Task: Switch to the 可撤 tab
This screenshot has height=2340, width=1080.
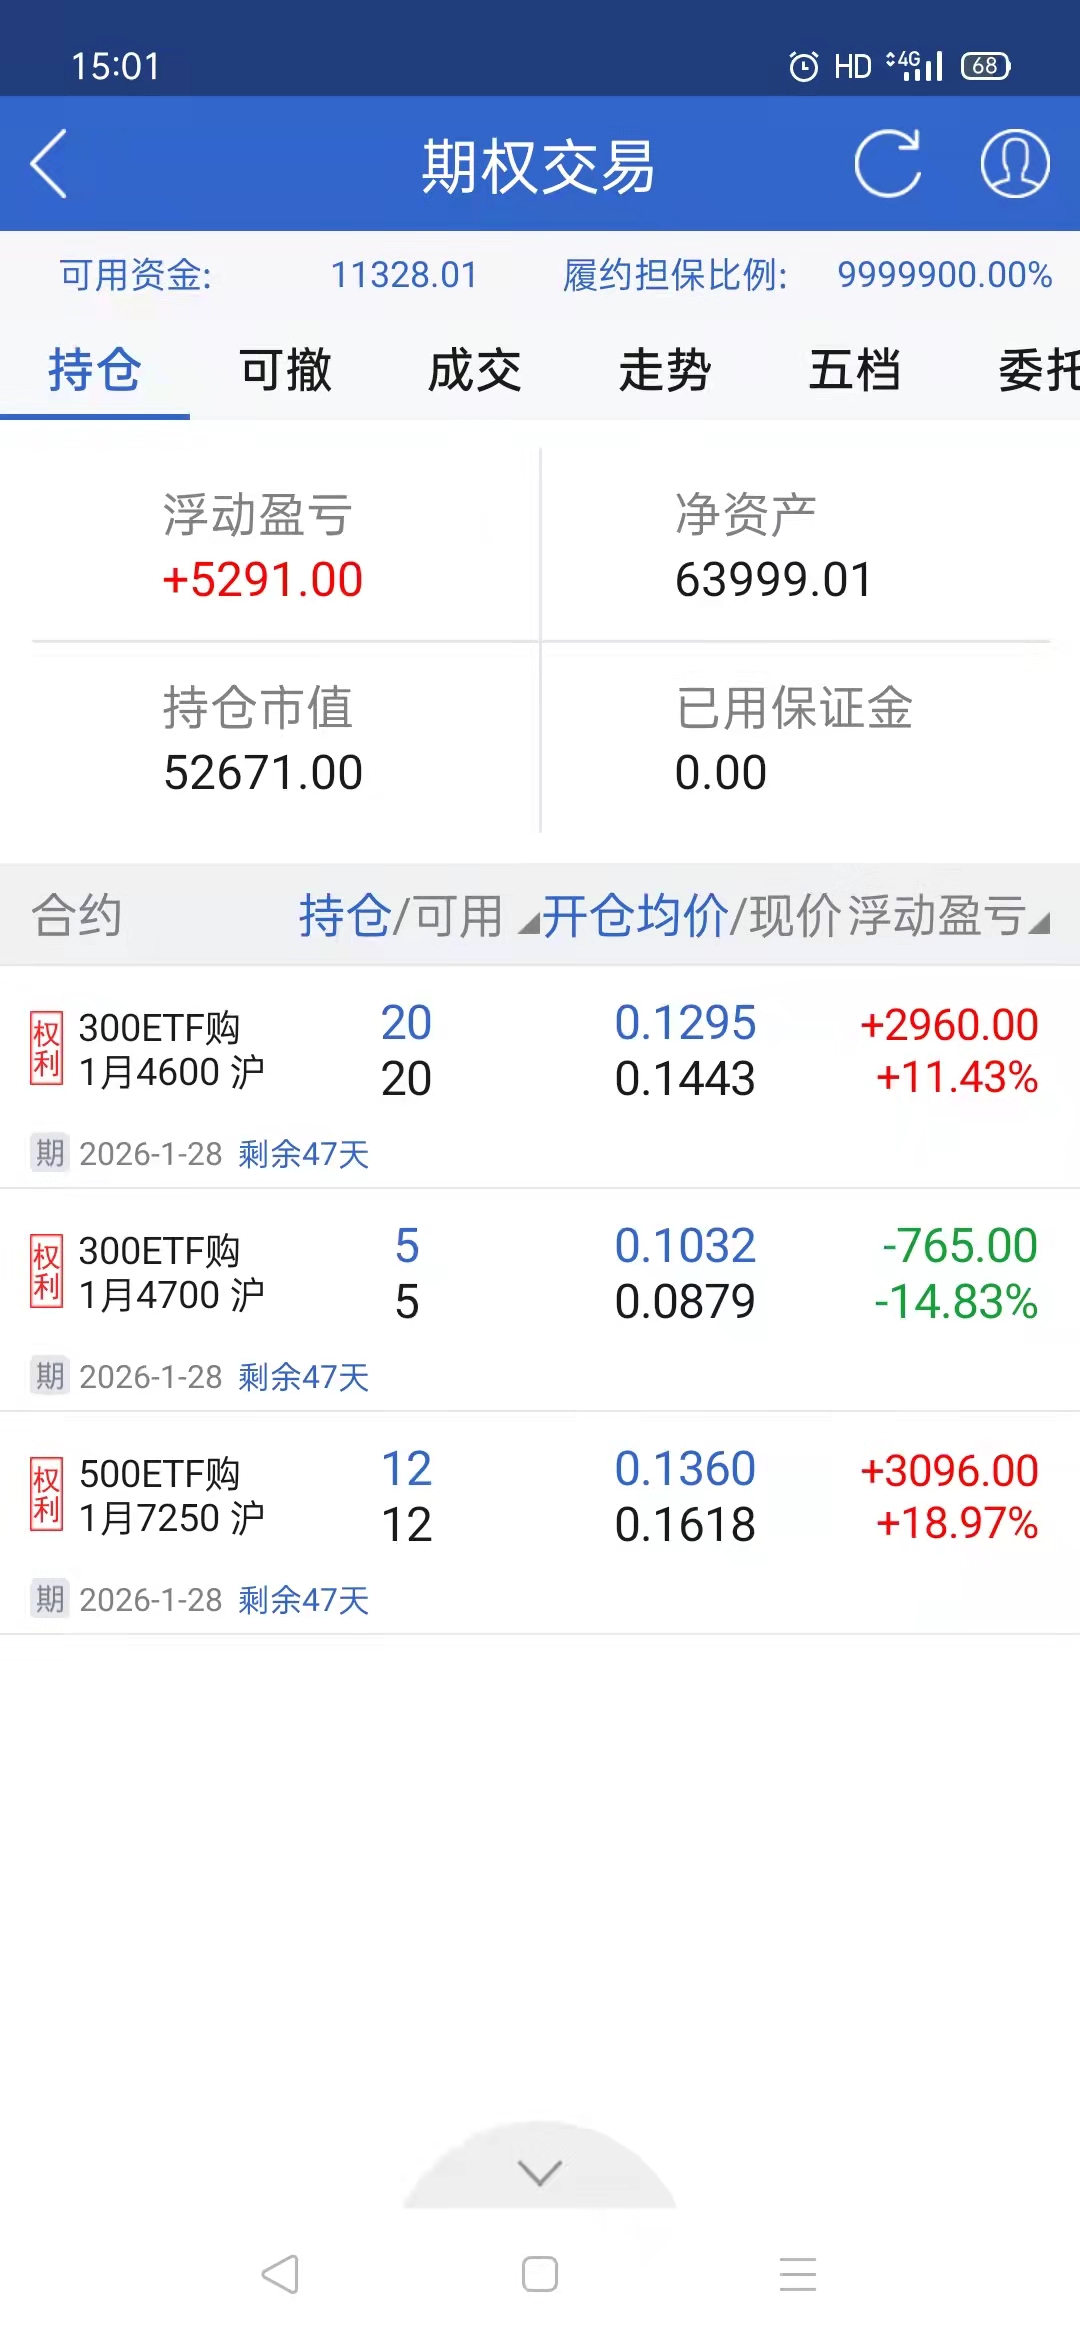Action: pyautogui.click(x=285, y=370)
